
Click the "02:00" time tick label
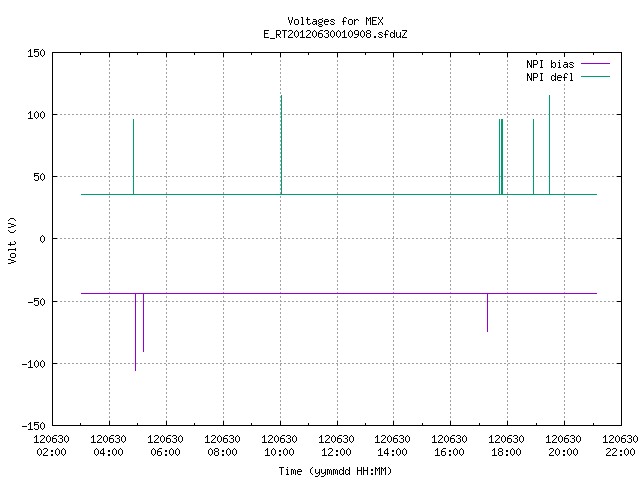51,452
